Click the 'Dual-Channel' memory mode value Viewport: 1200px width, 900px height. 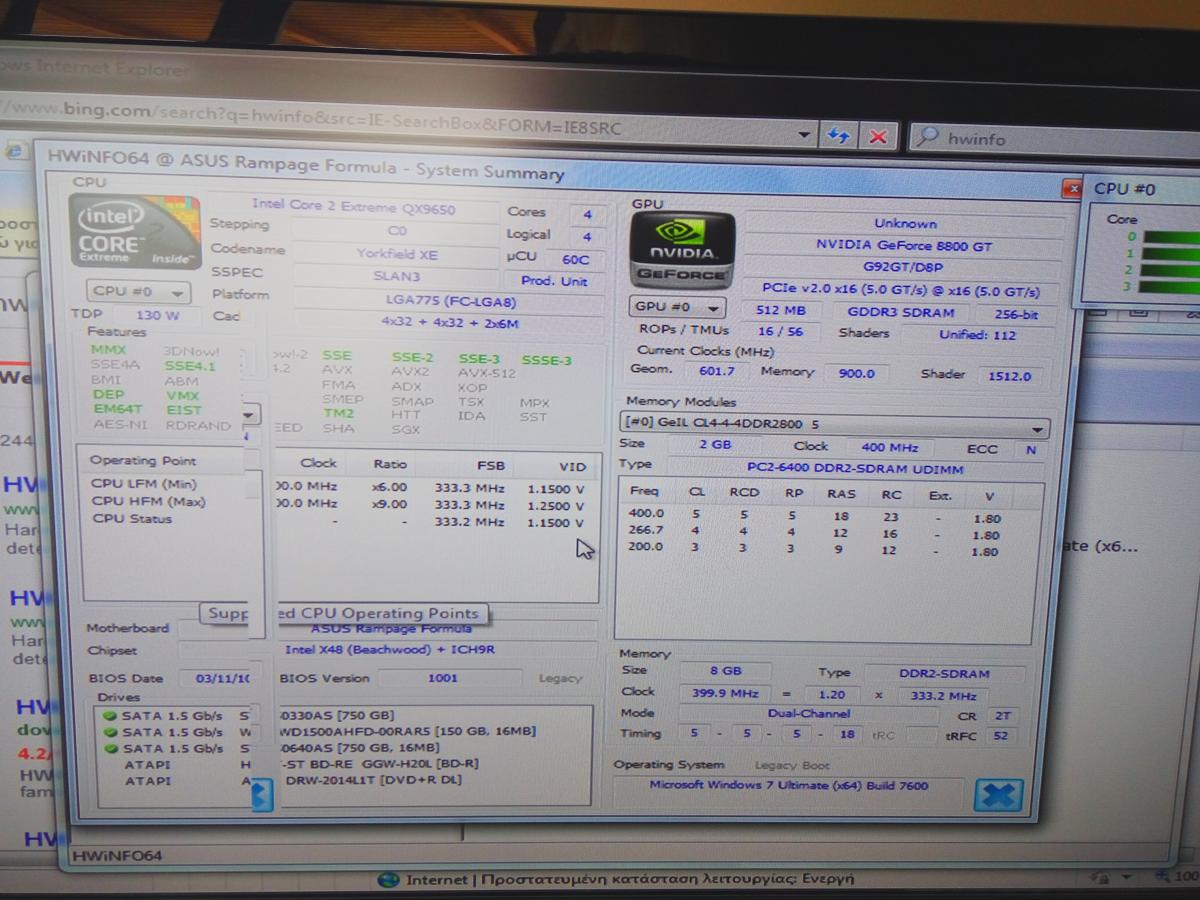[x=810, y=714]
